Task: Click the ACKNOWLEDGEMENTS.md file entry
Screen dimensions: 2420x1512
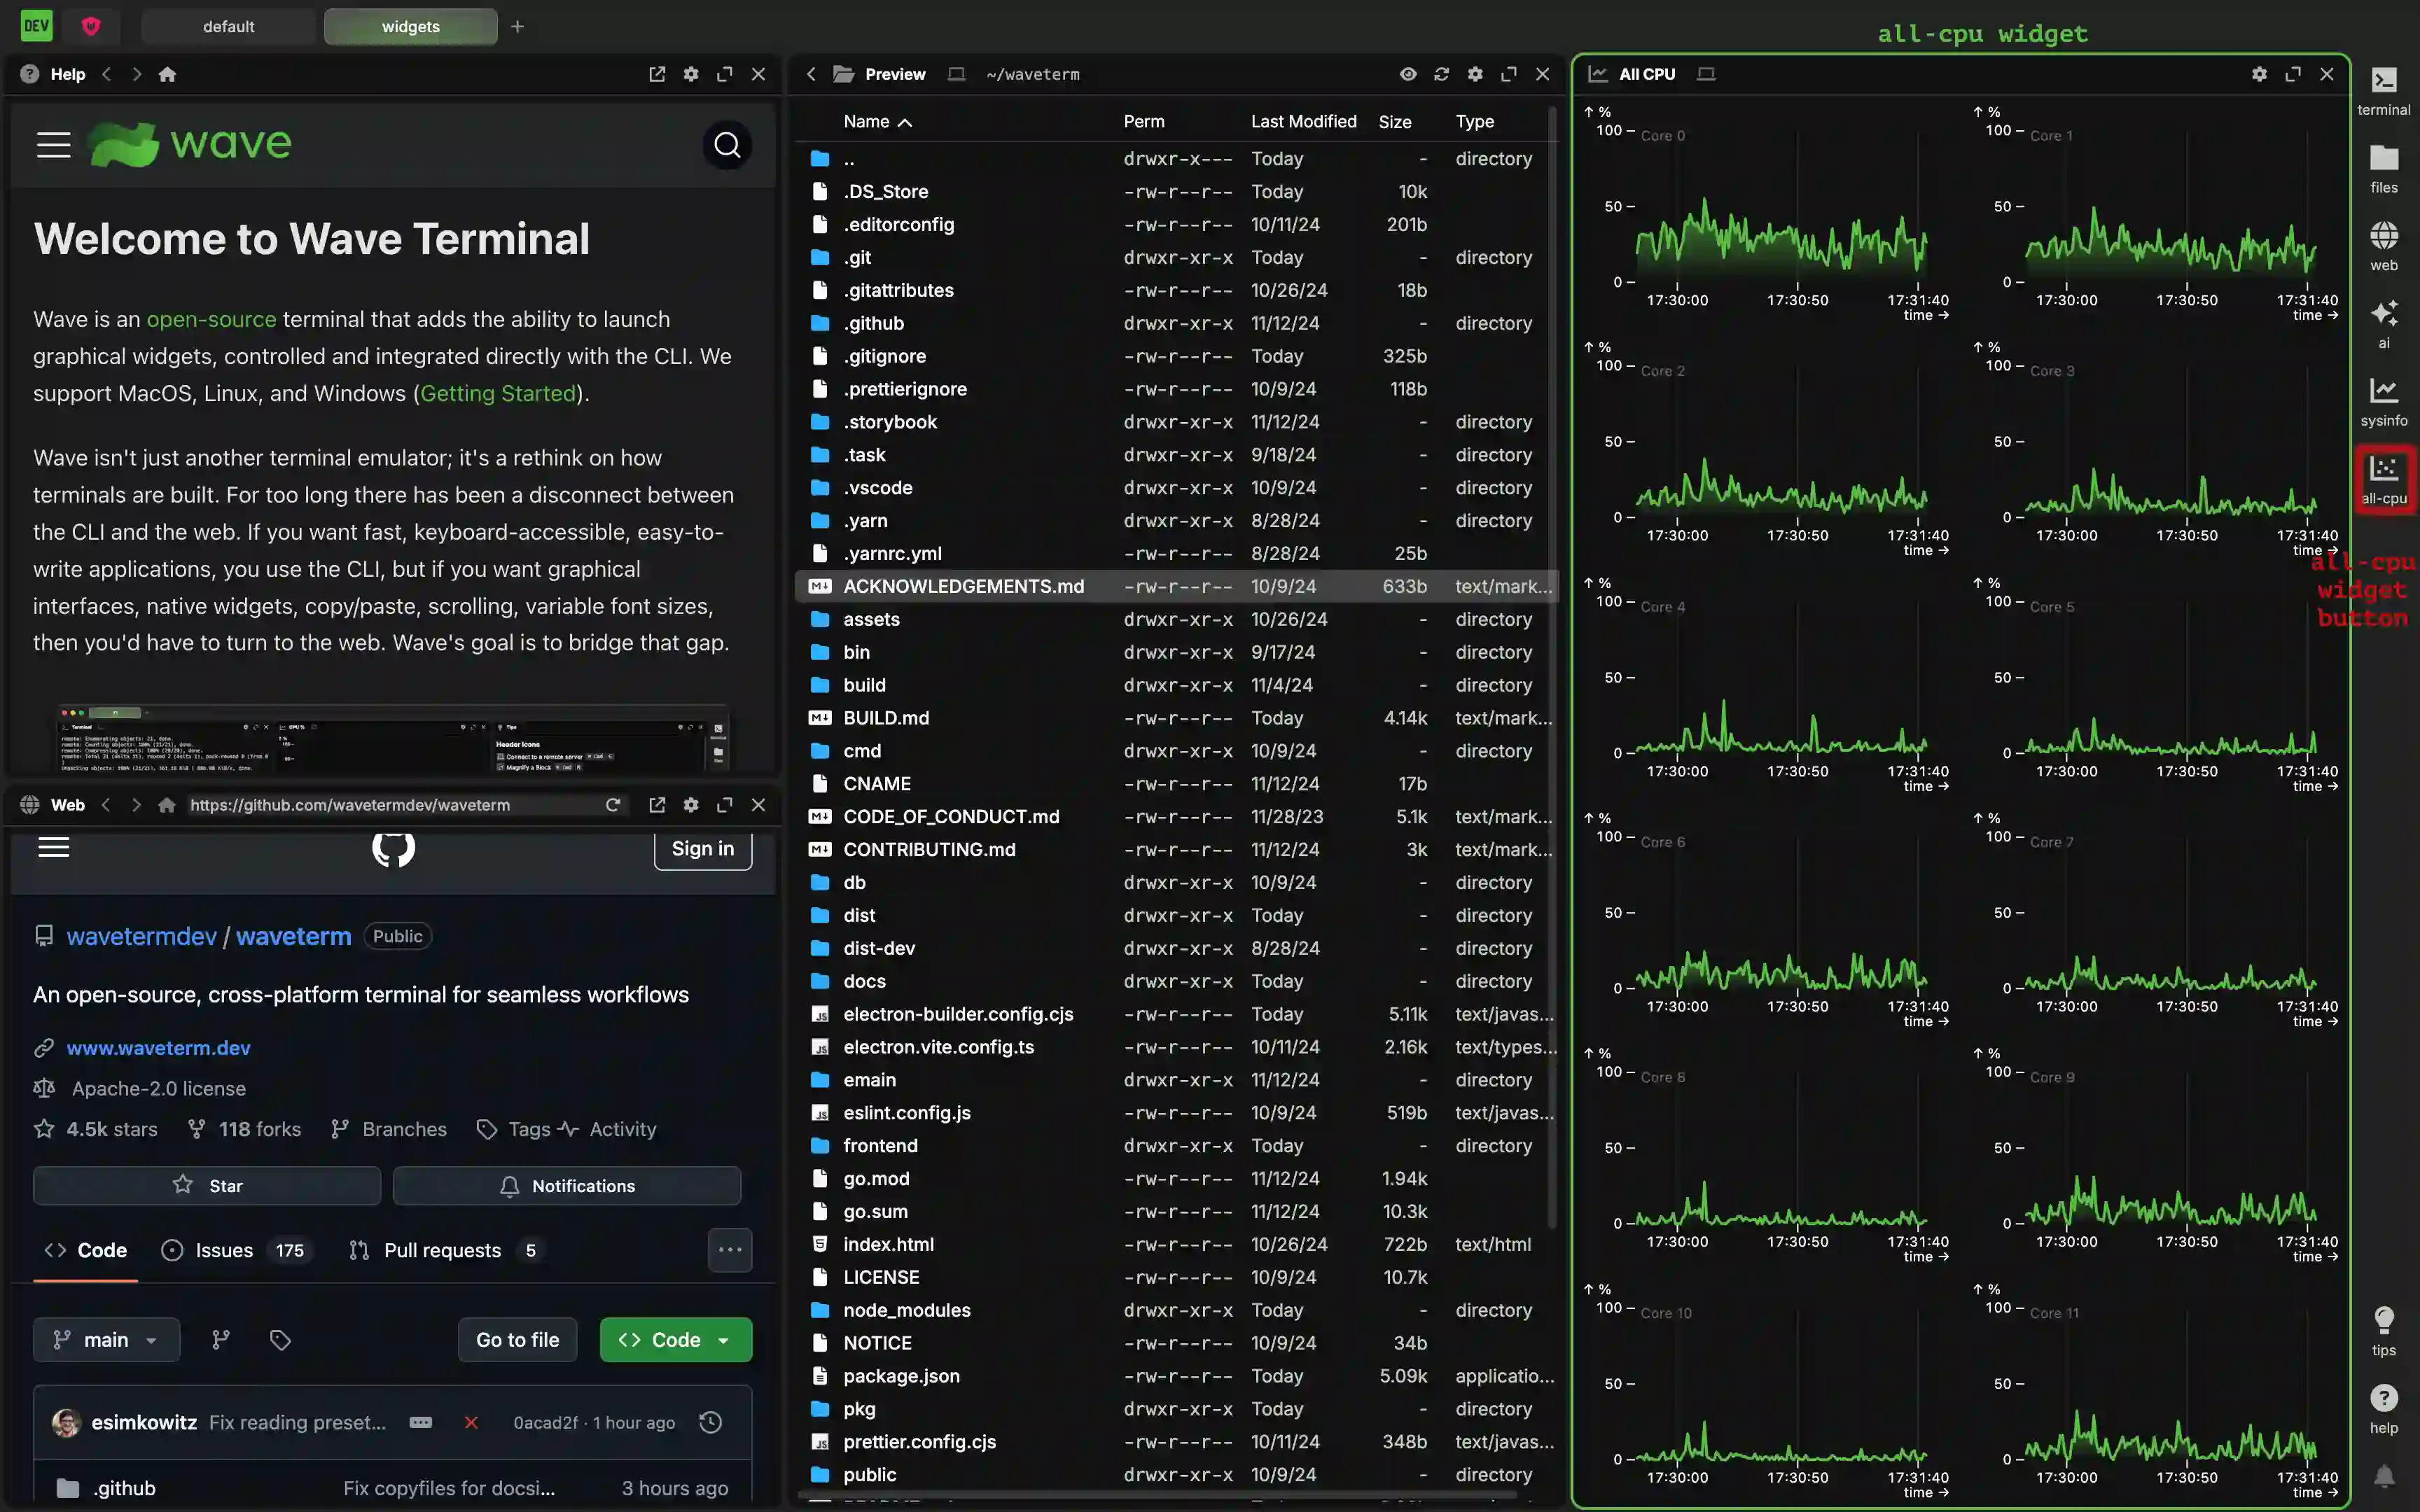Action: [964, 585]
